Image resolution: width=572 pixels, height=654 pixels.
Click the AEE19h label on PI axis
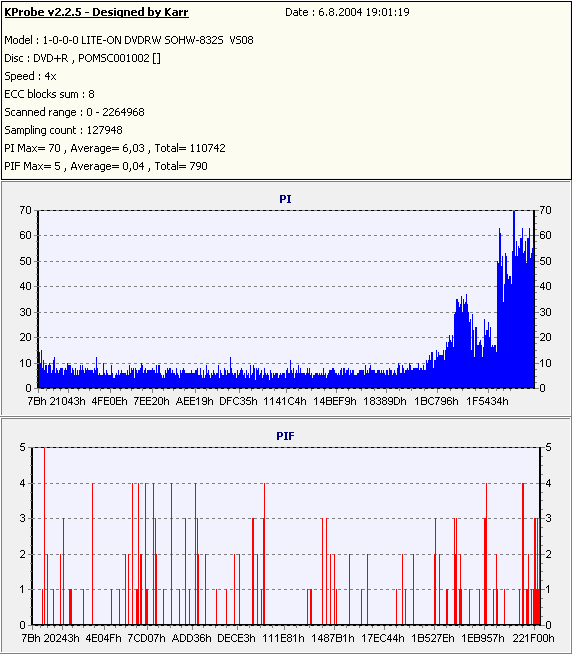pos(194,401)
